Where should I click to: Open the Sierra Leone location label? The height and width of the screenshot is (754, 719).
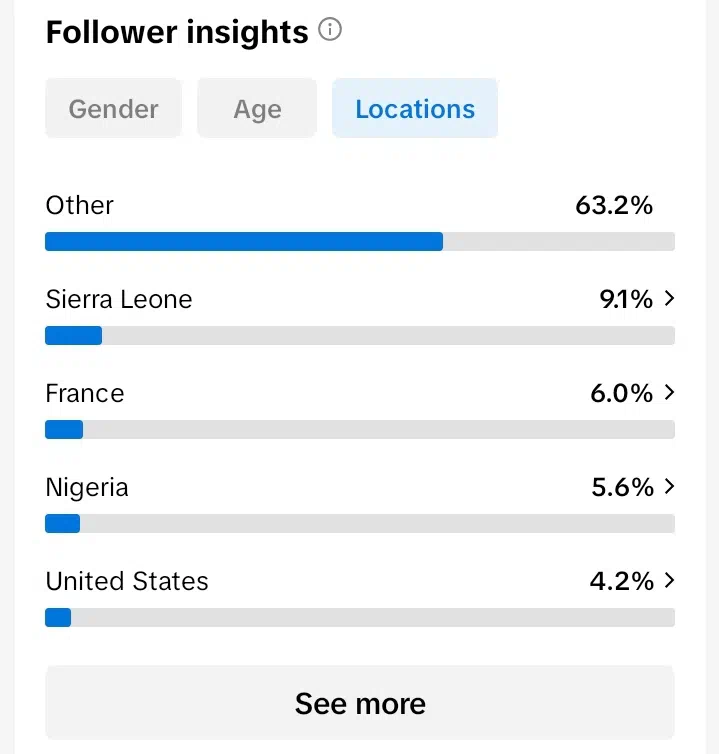click(x=119, y=299)
